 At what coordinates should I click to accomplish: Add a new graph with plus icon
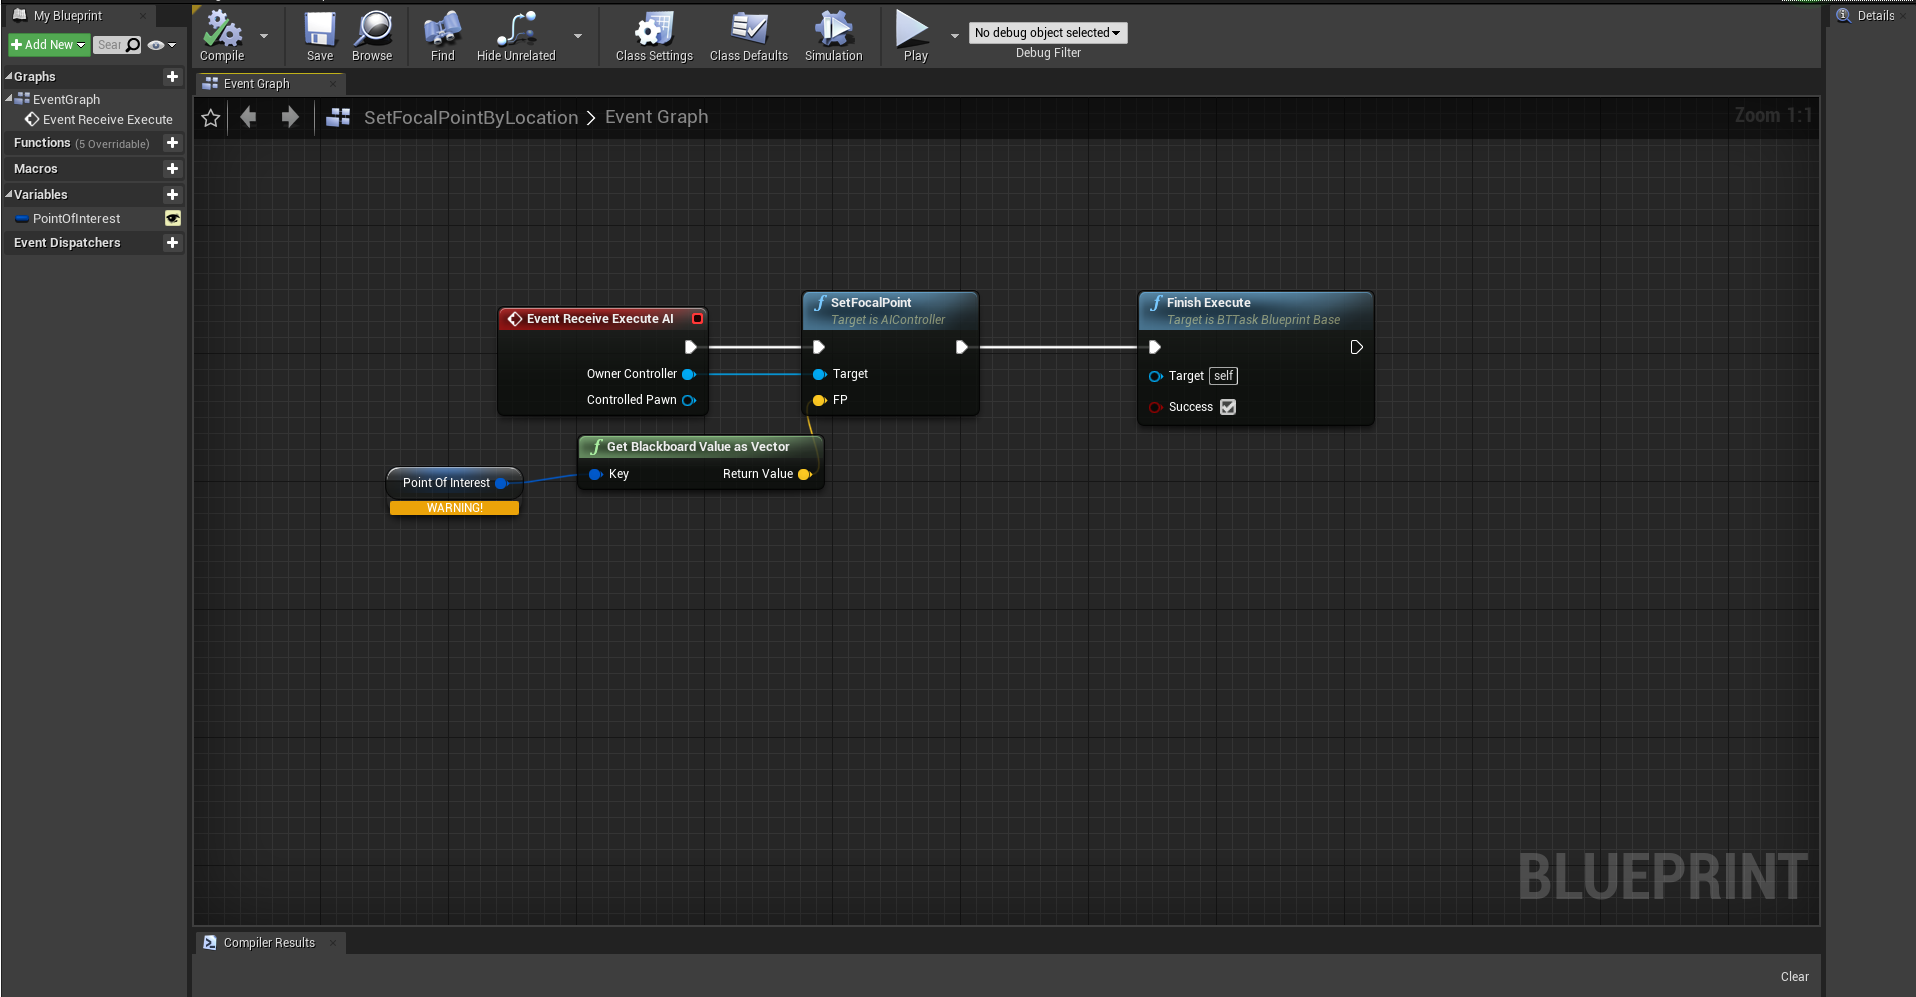click(x=172, y=77)
